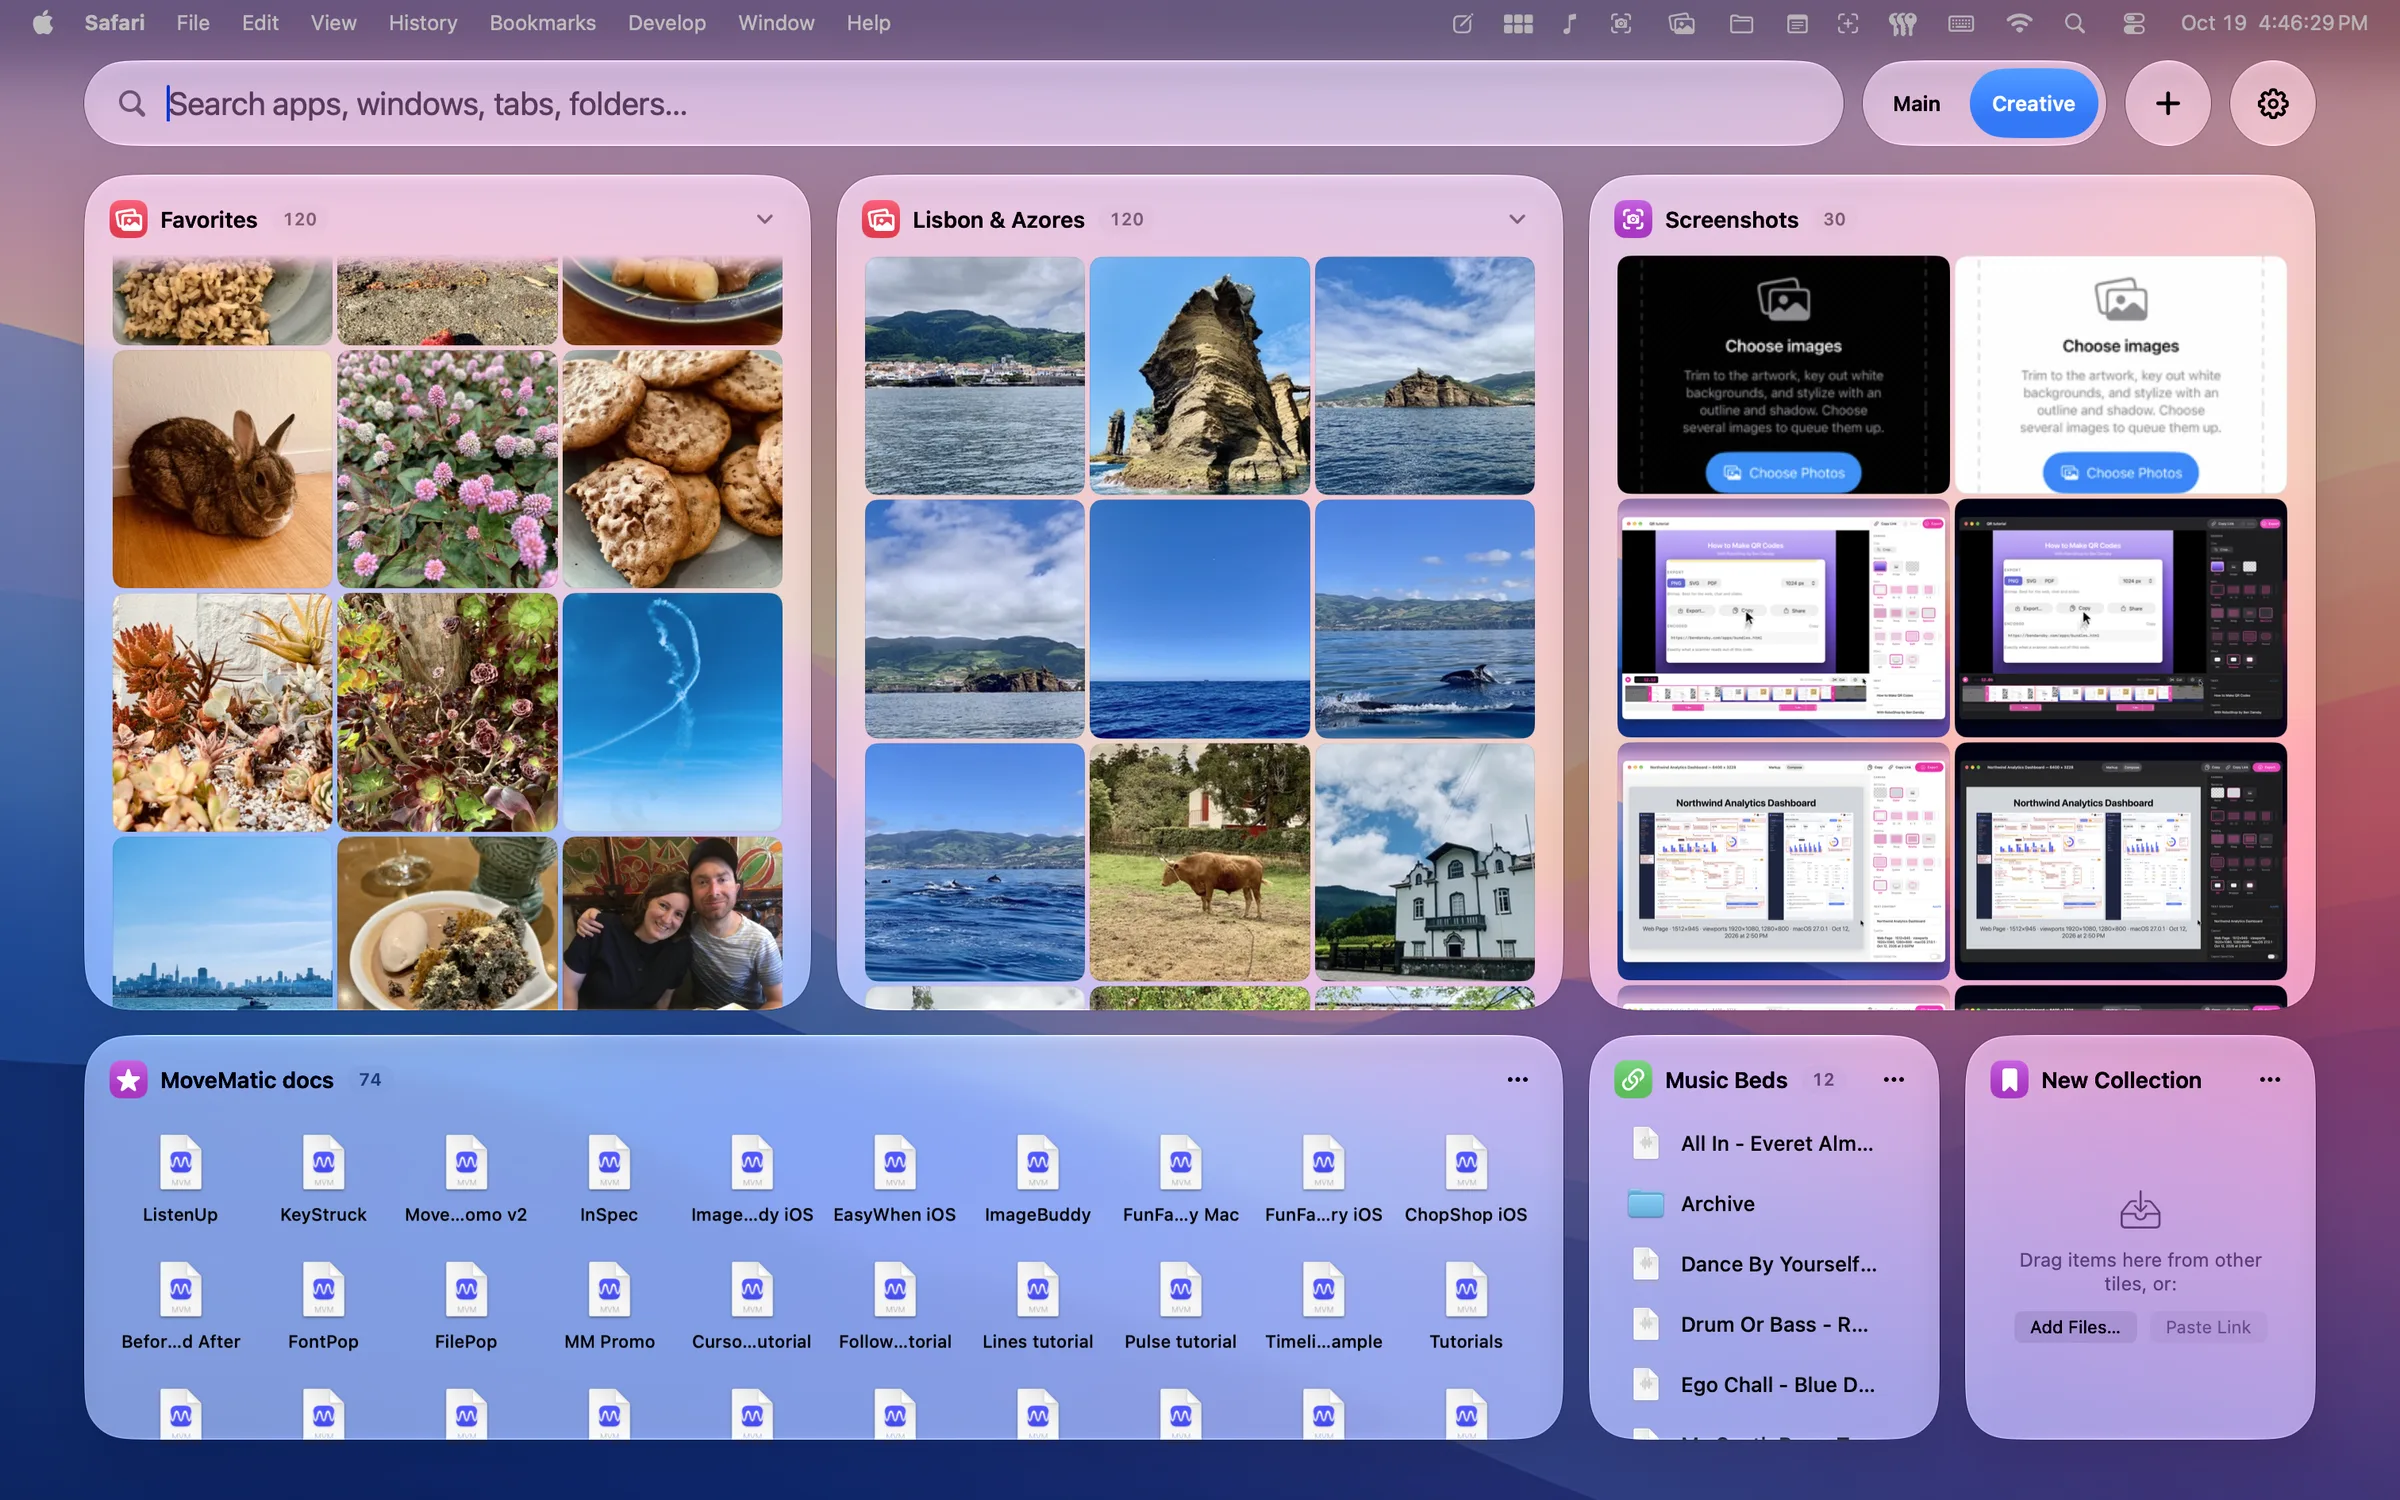The height and width of the screenshot is (1500, 2400).
Task: Open the FontPop document file
Action: (323, 1307)
